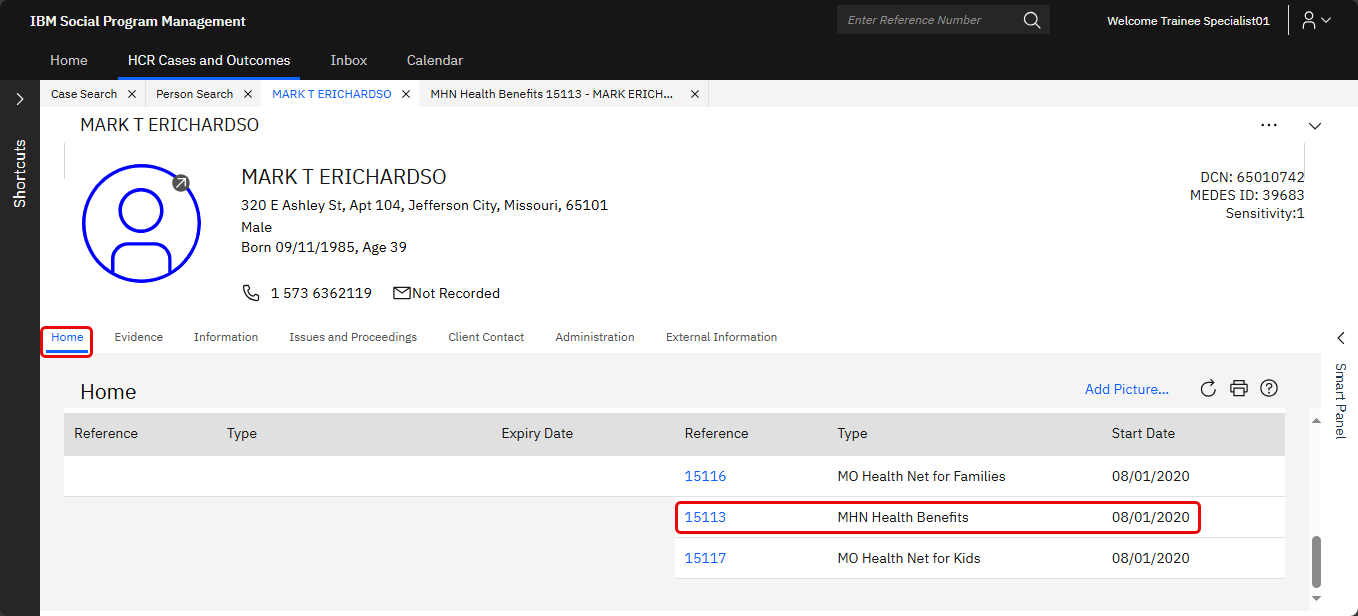Viewport: 1358px width, 616px height.
Task: Open the page actions ellipsis menu
Action: 1269,125
